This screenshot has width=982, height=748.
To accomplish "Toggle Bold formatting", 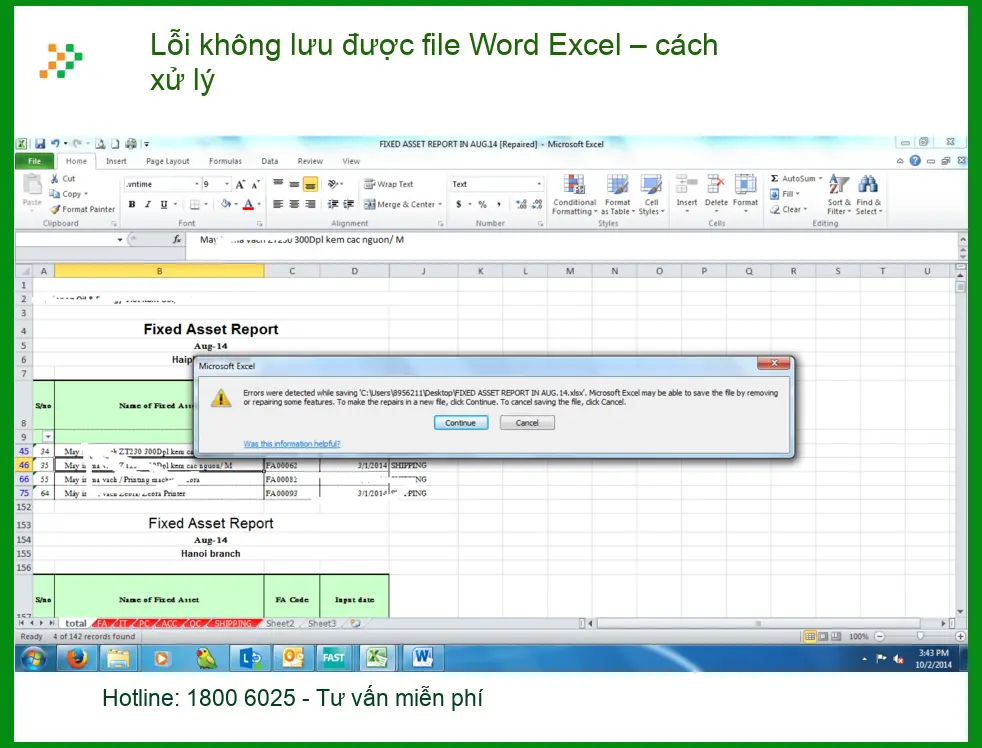I will tap(132, 204).
